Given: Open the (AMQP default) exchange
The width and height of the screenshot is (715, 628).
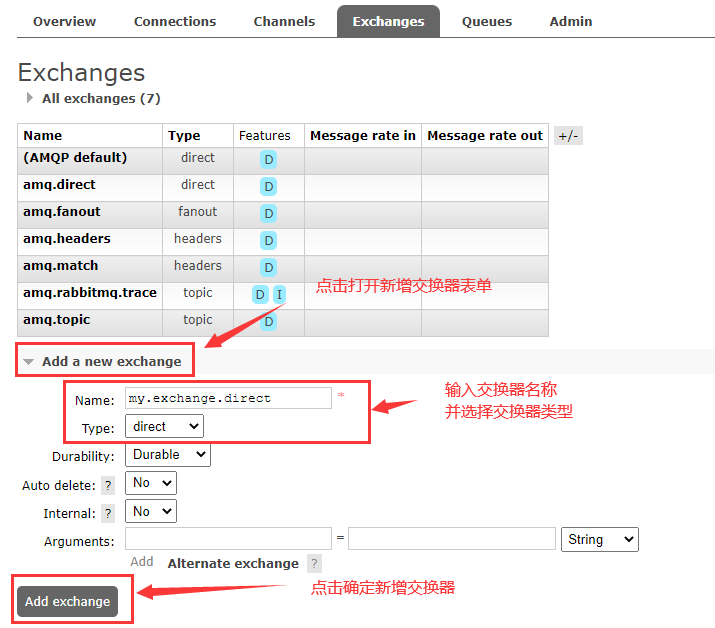Looking at the screenshot, I should pyautogui.click(x=75, y=158).
